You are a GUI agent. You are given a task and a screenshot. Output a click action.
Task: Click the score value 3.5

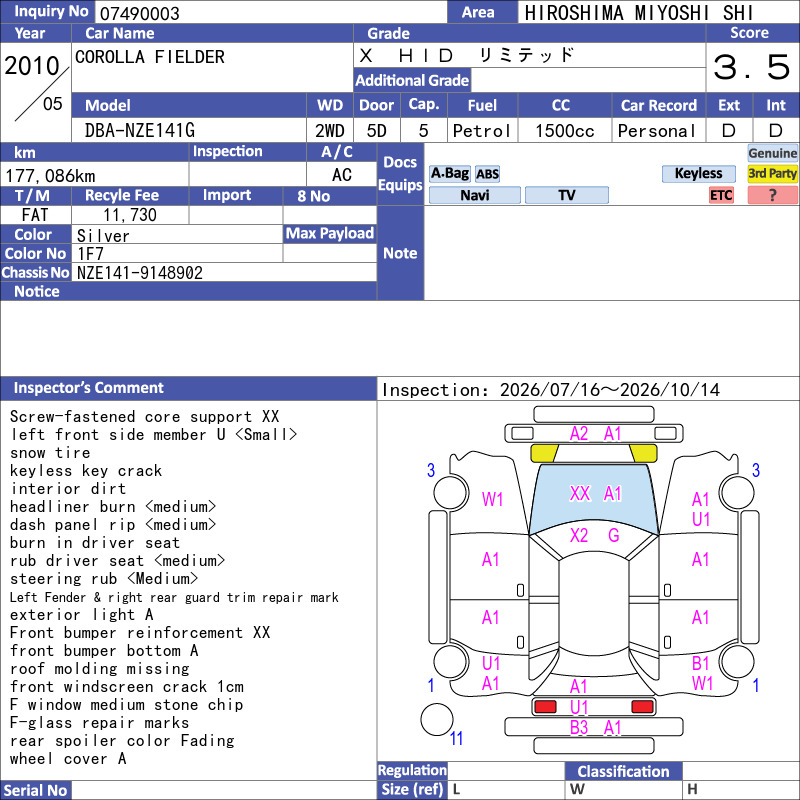(x=752, y=67)
